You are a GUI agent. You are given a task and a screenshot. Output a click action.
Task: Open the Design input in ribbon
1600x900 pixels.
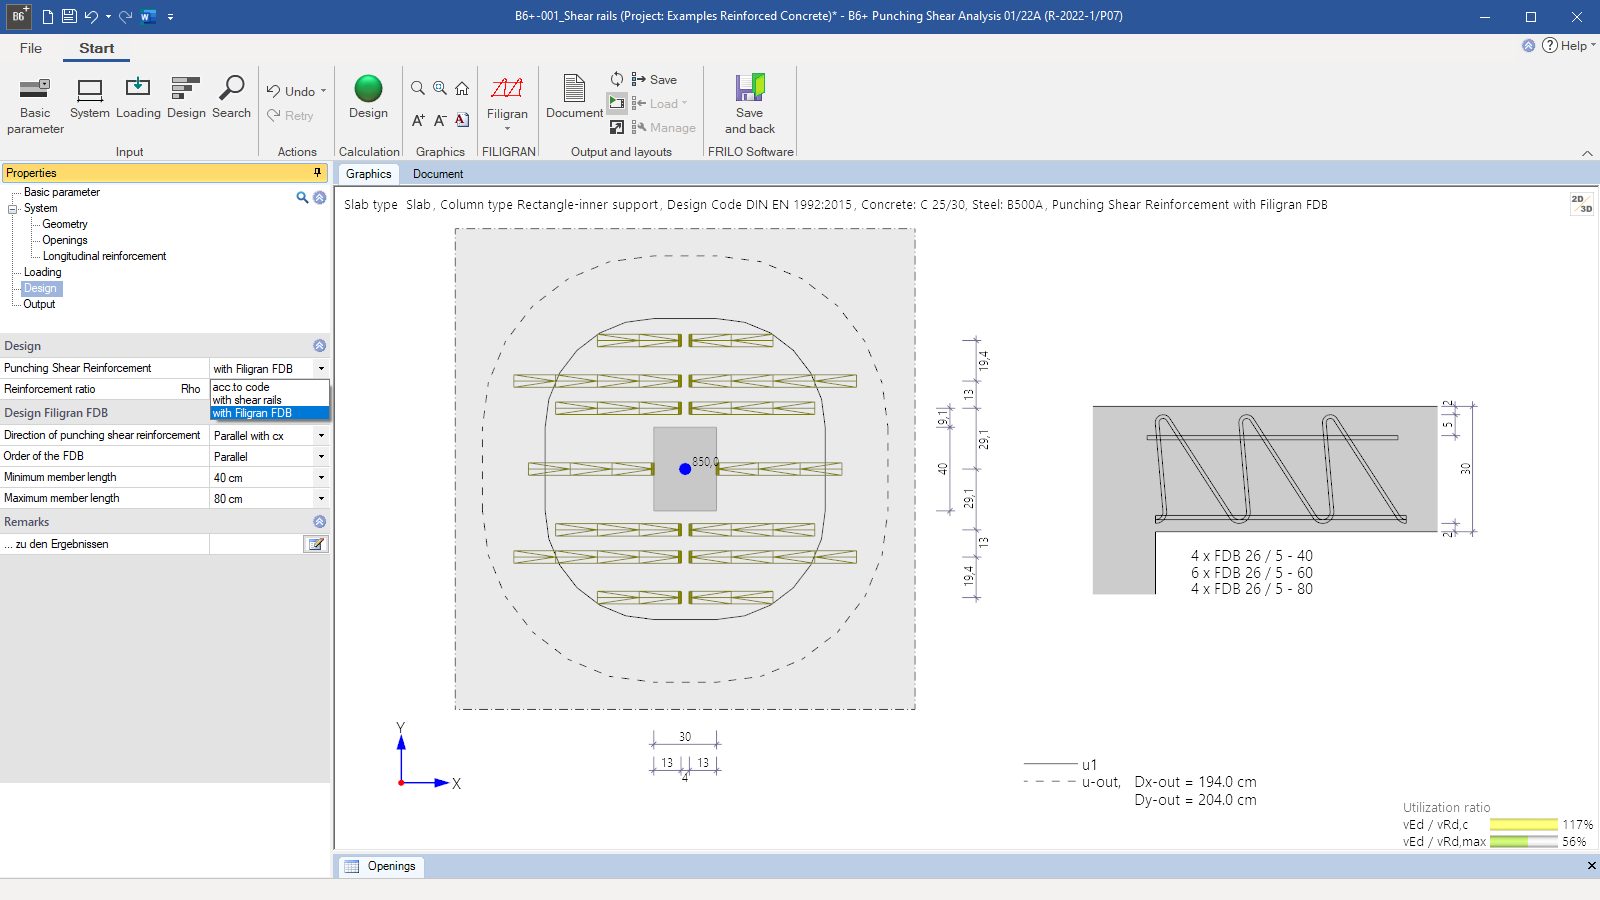pyautogui.click(x=186, y=98)
